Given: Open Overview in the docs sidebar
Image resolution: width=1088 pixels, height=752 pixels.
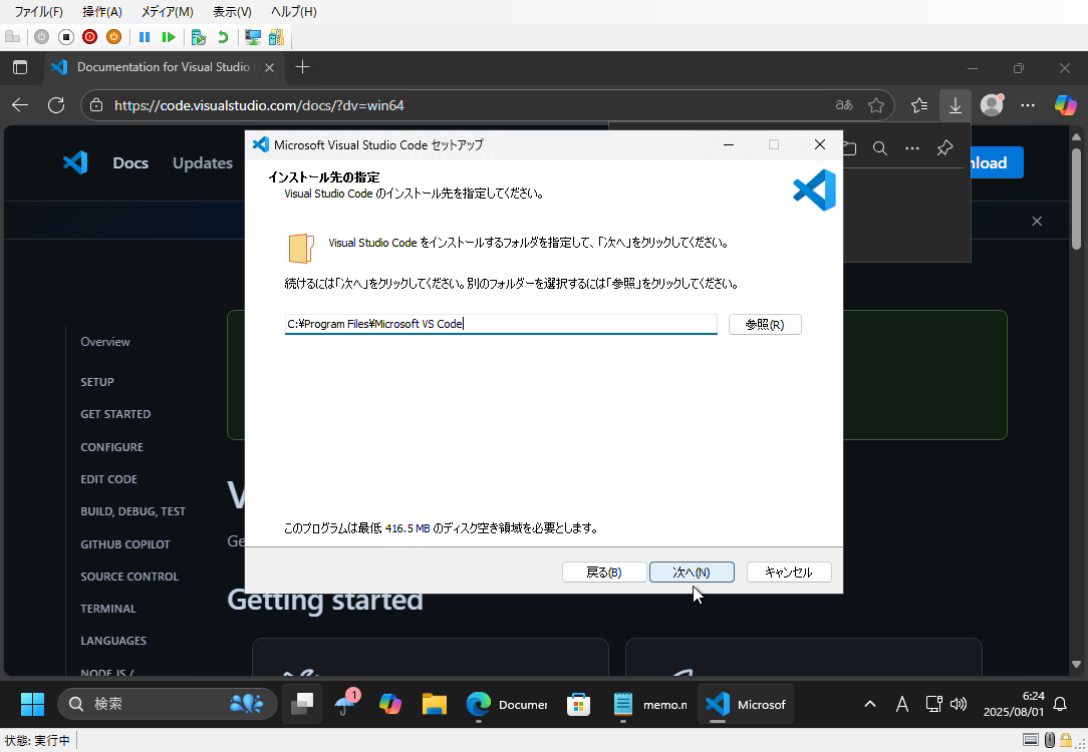Looking at the screenshot, I should click(x=105, y=341).
